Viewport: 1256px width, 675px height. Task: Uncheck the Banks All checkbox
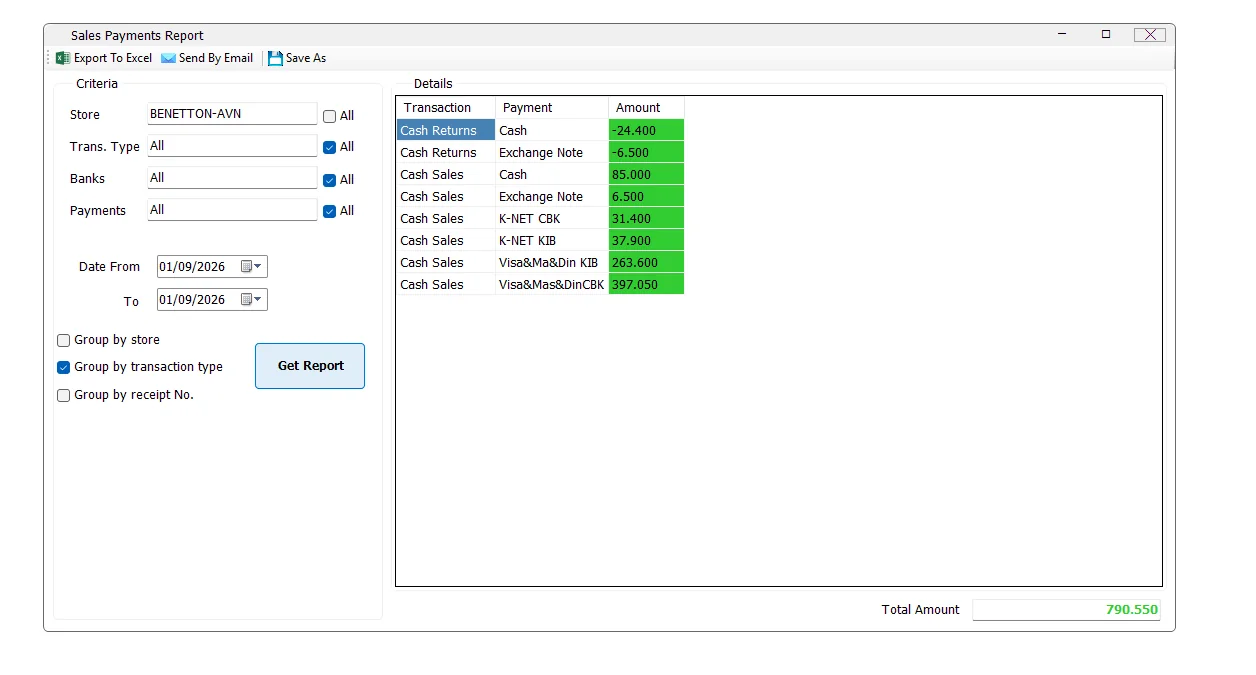click(x=329, y=180)
